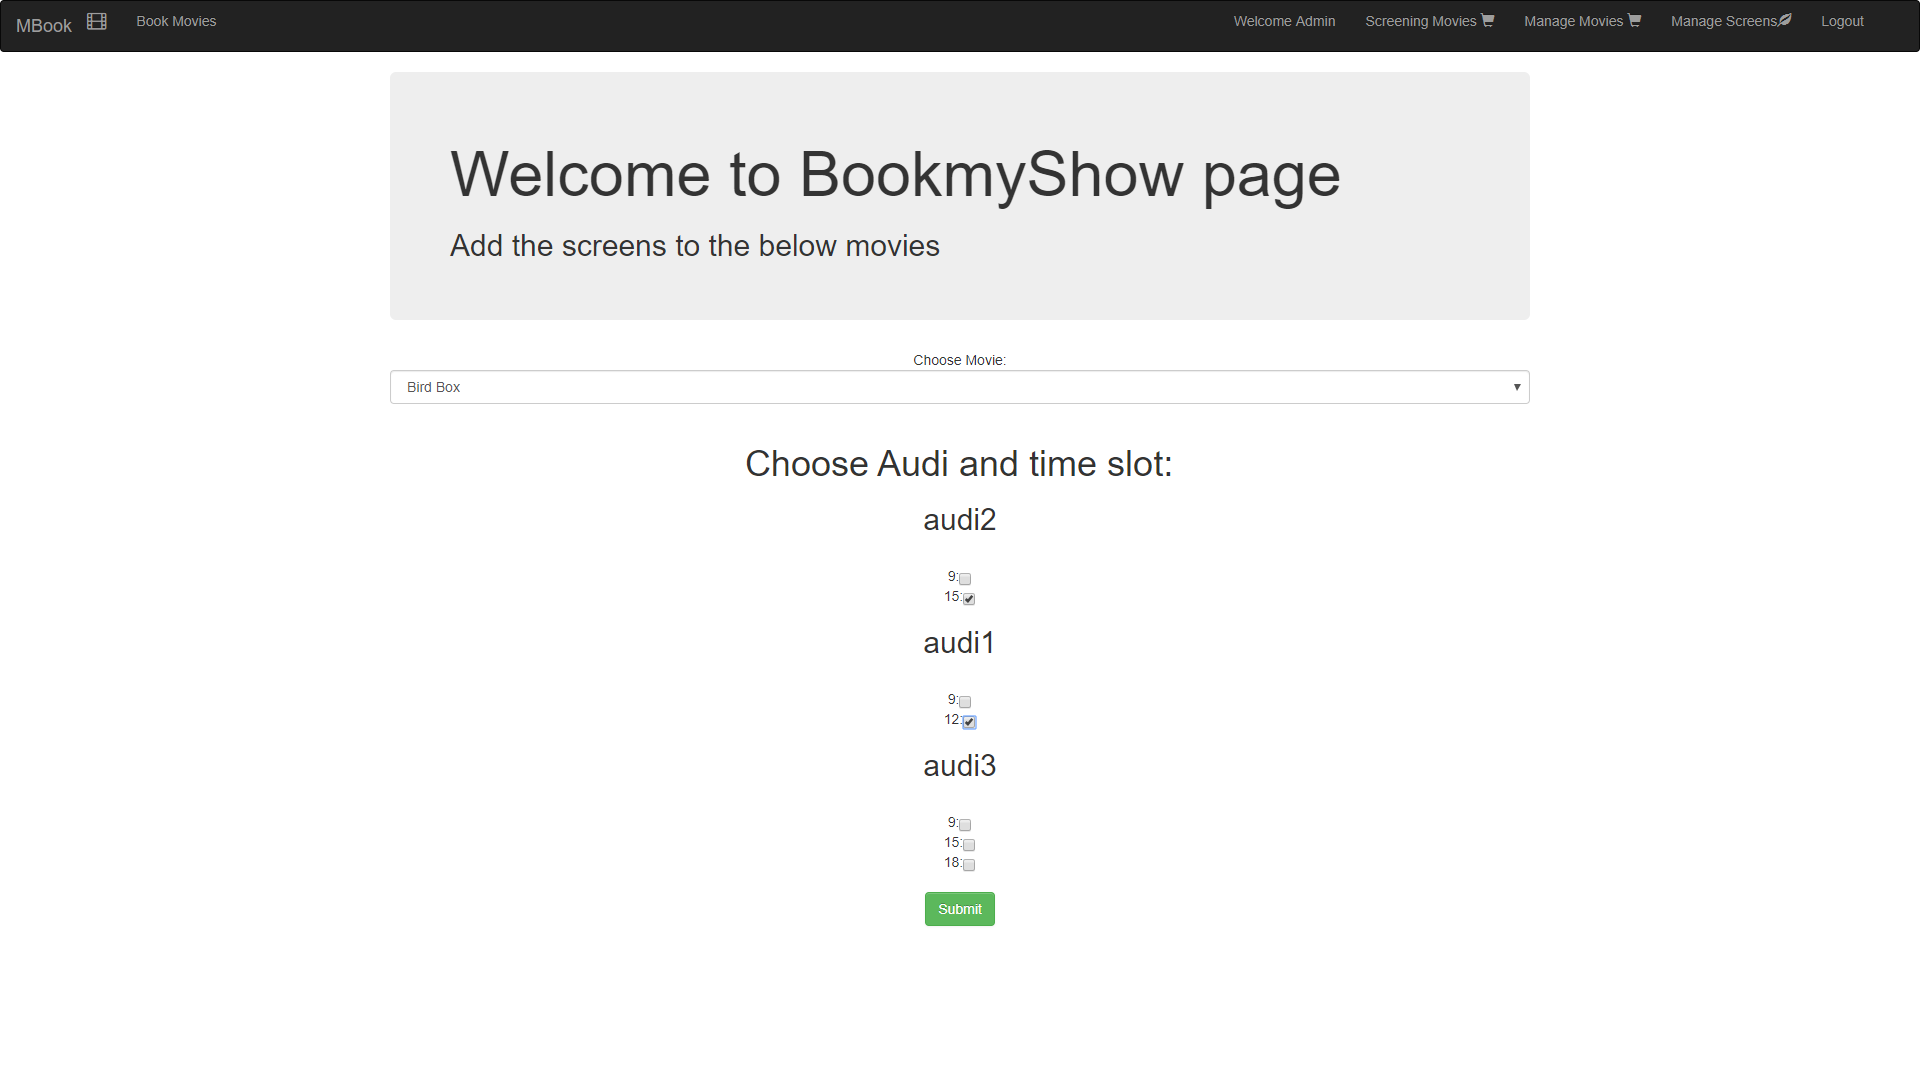Open the Choose Movie dropdown showing Bird Box
The width and height of the screenshot is (1920, 1080).
click(x=960, y=387)
